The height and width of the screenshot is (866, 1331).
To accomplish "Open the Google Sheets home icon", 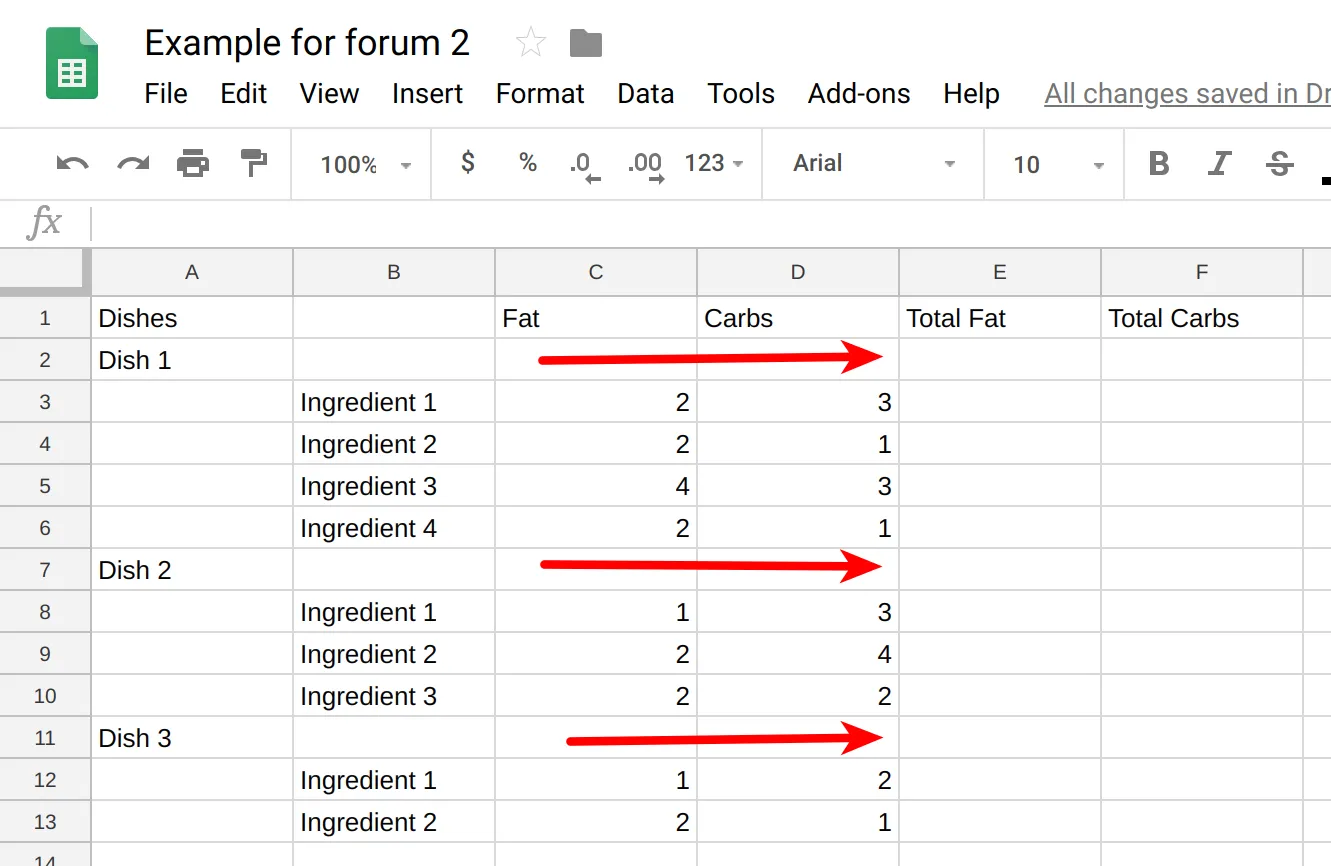I will point(72,64).
